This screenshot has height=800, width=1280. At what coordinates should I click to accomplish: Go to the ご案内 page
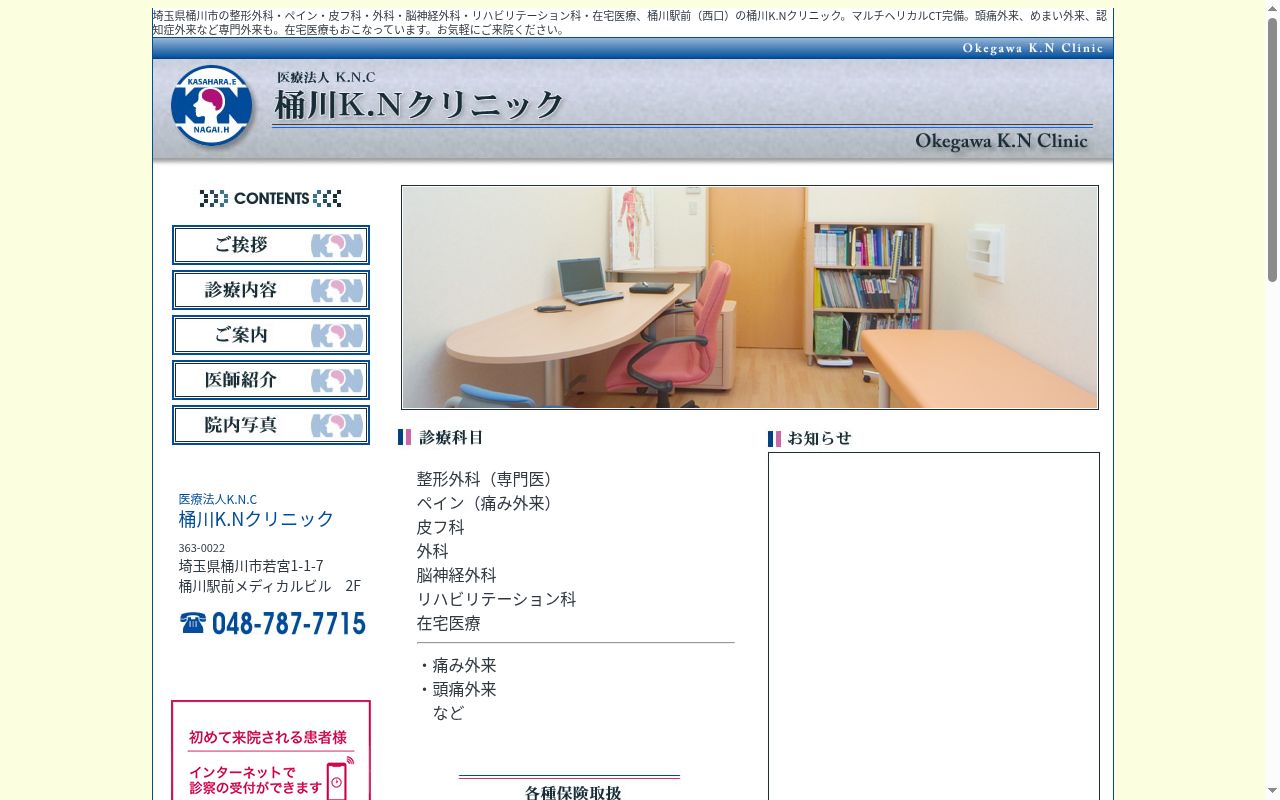(x=271, y=335)
